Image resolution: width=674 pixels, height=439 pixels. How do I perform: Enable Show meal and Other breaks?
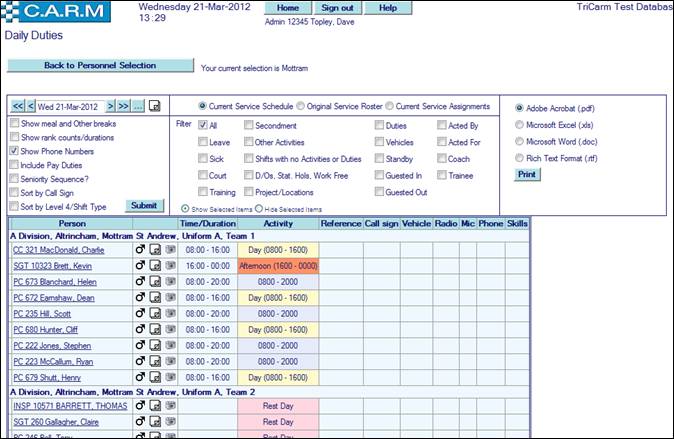13,123
